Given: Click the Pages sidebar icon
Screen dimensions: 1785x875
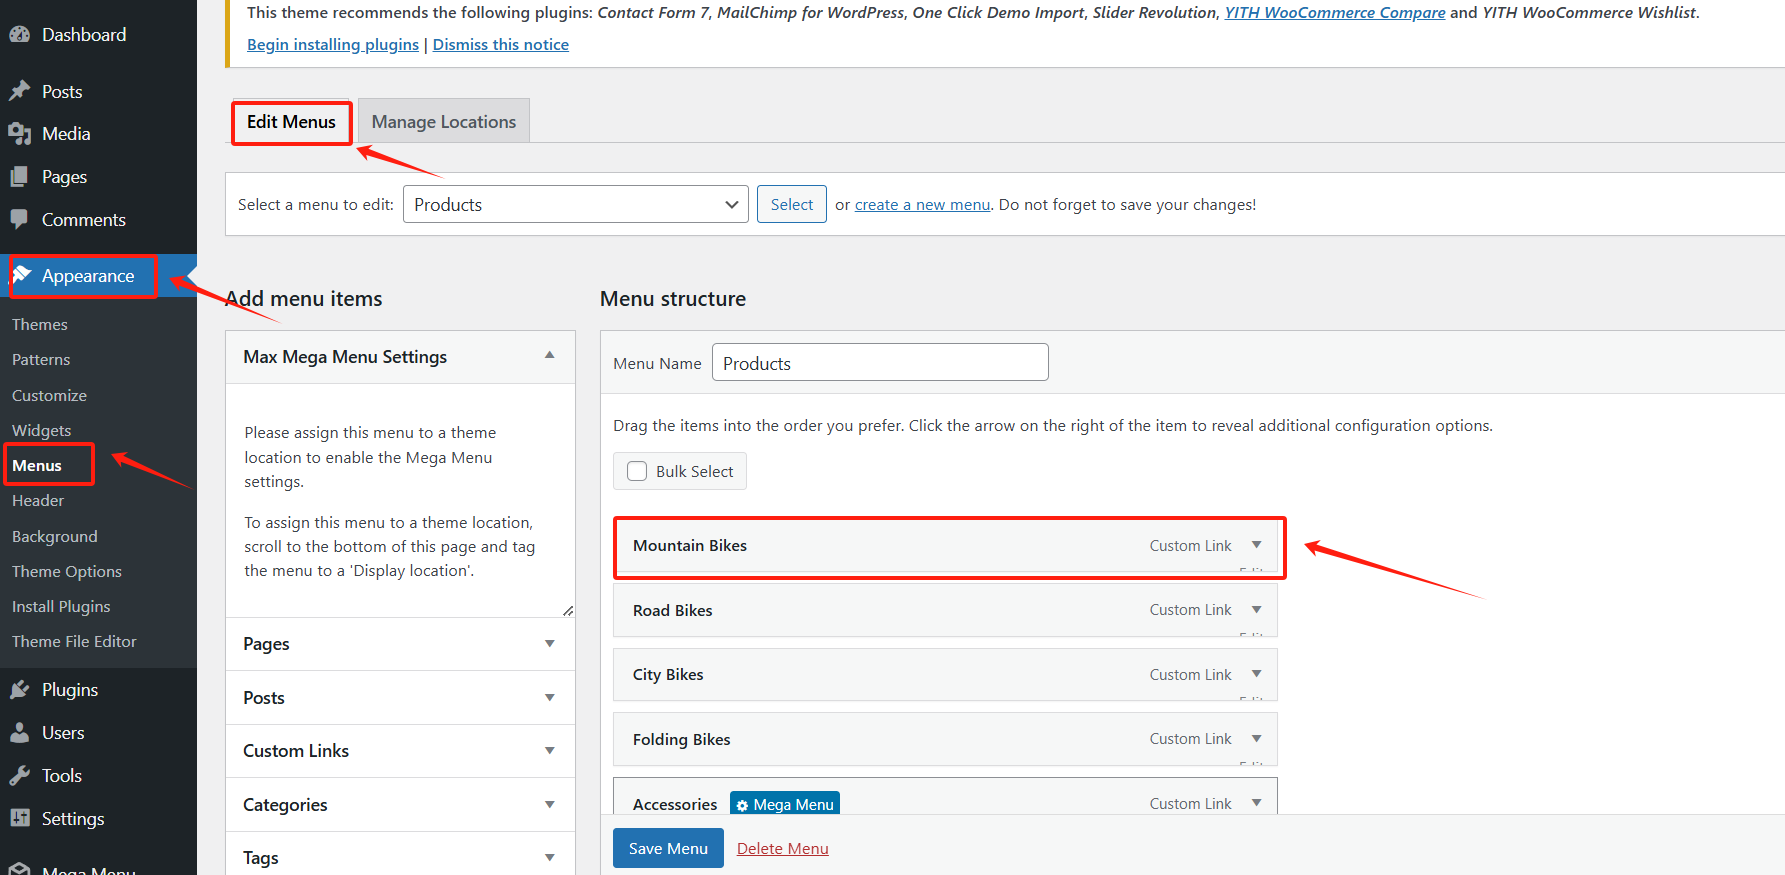Looking at the screenshot, I should click(x=20, y=176).
